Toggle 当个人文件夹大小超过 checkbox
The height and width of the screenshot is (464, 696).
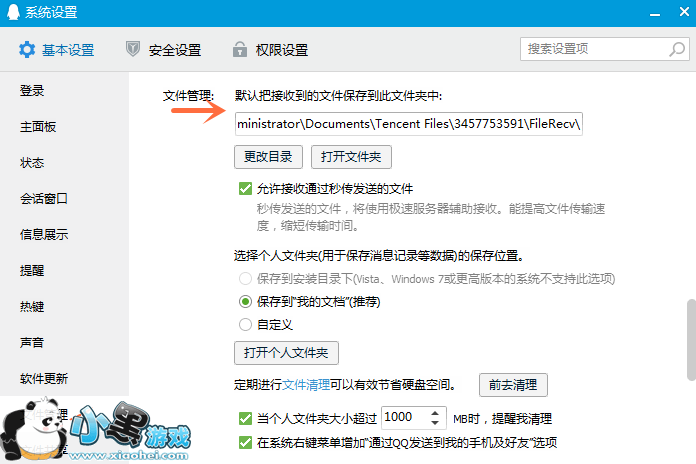[245, 419]
